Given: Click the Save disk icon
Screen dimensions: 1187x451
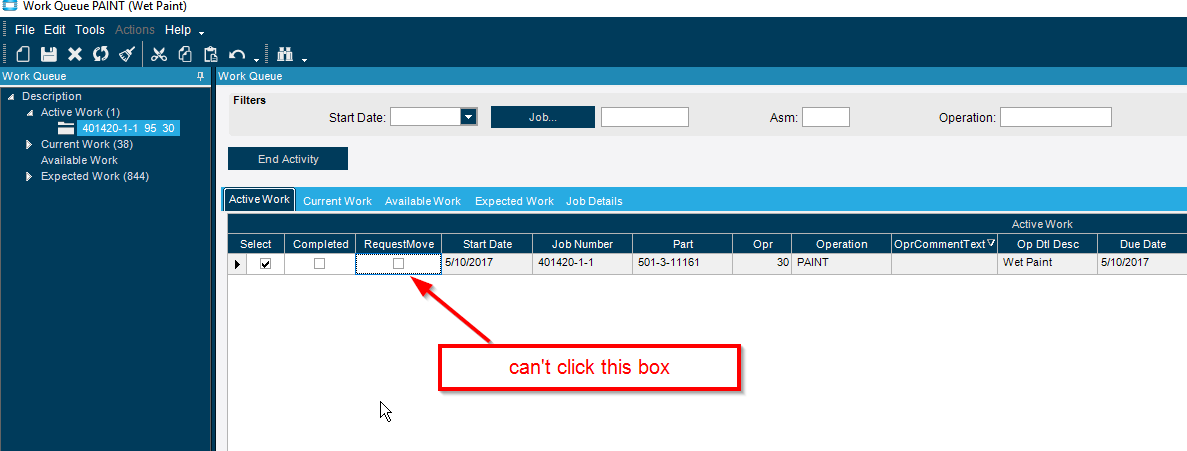Looking at the screenshot, I should [x=49, y=54].
